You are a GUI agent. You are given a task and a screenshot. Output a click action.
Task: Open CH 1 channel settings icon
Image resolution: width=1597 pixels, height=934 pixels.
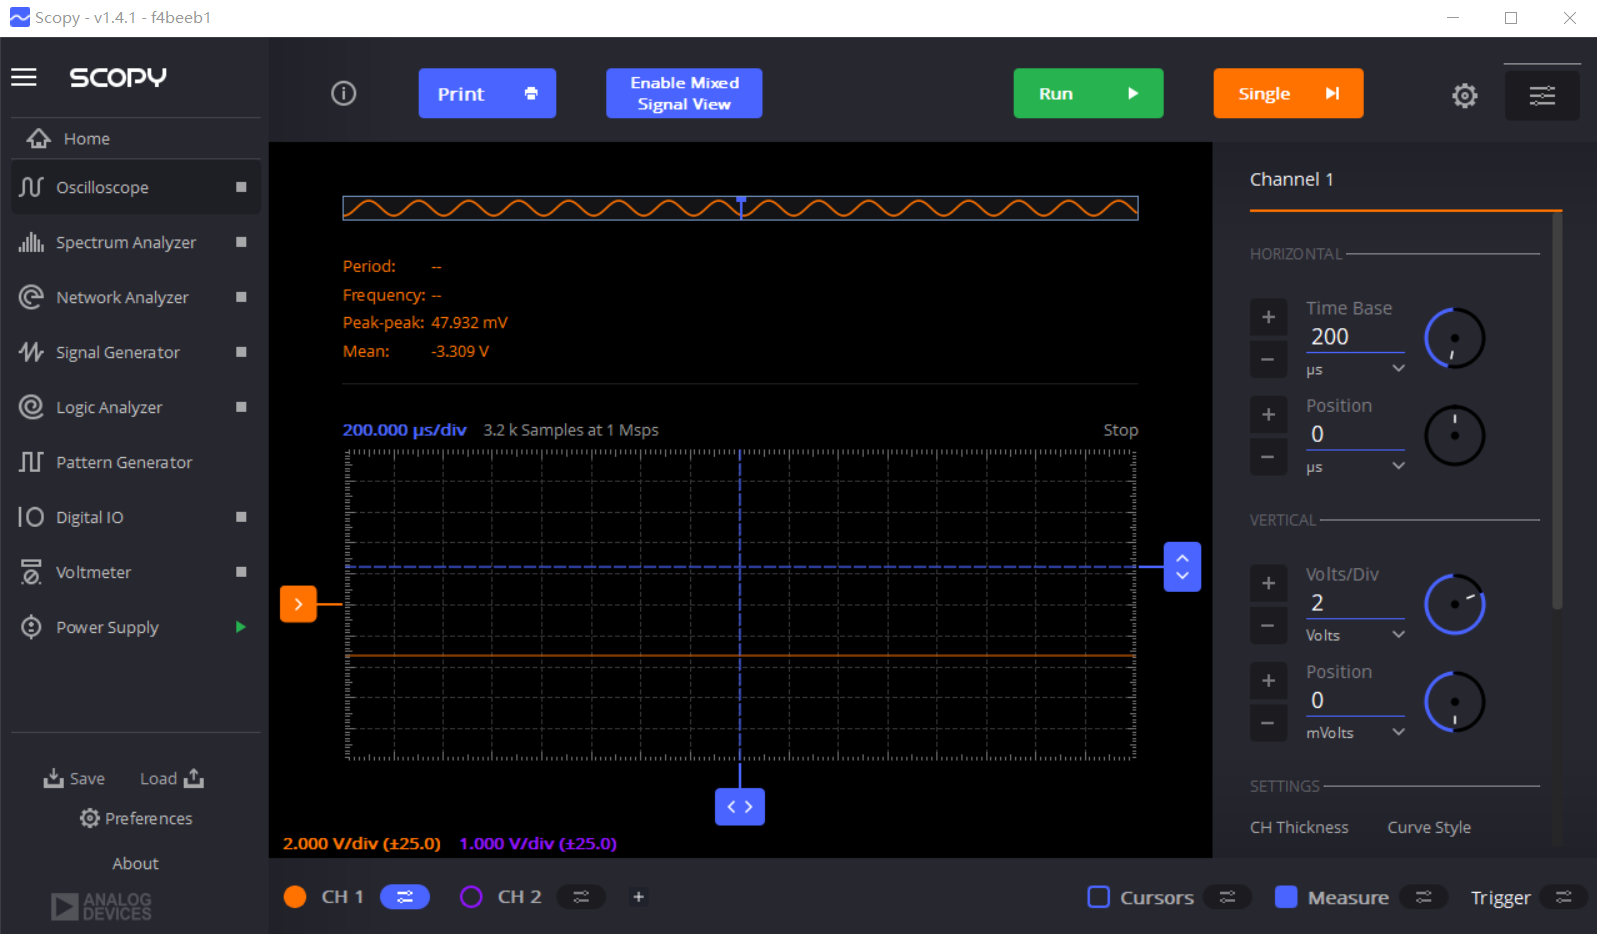coord(405,897)
